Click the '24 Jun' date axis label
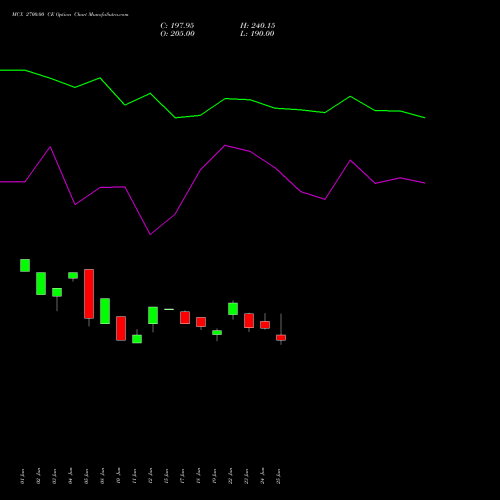Screen dimensions: 500x500 [262, 476]
